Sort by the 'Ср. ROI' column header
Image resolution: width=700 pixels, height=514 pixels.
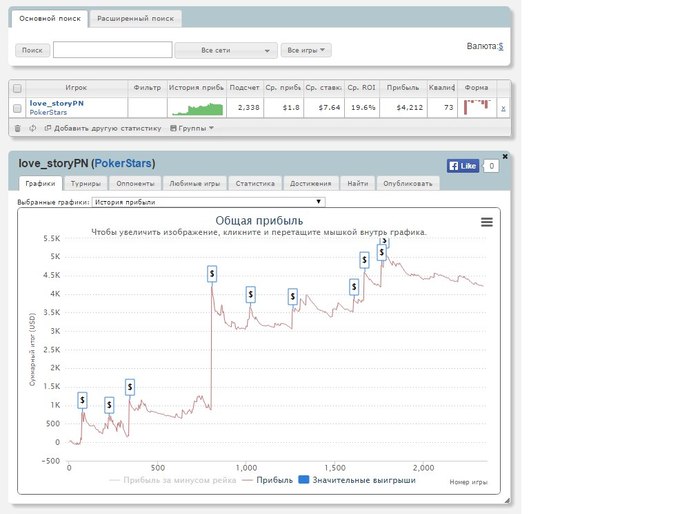tap(362, 88)
